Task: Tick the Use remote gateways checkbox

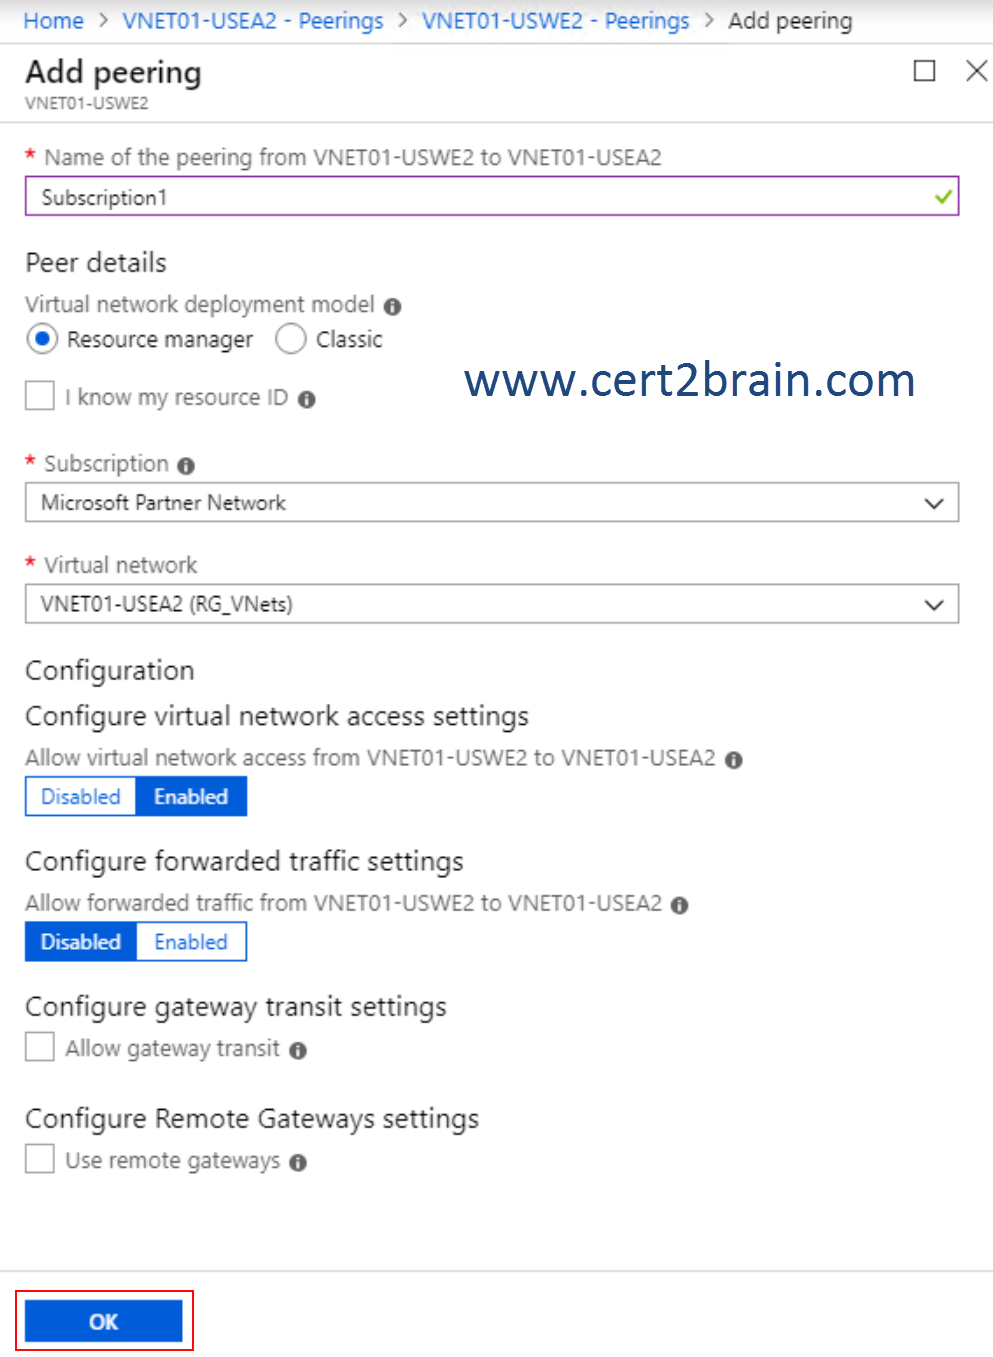Action: [x=40, y=1159]
